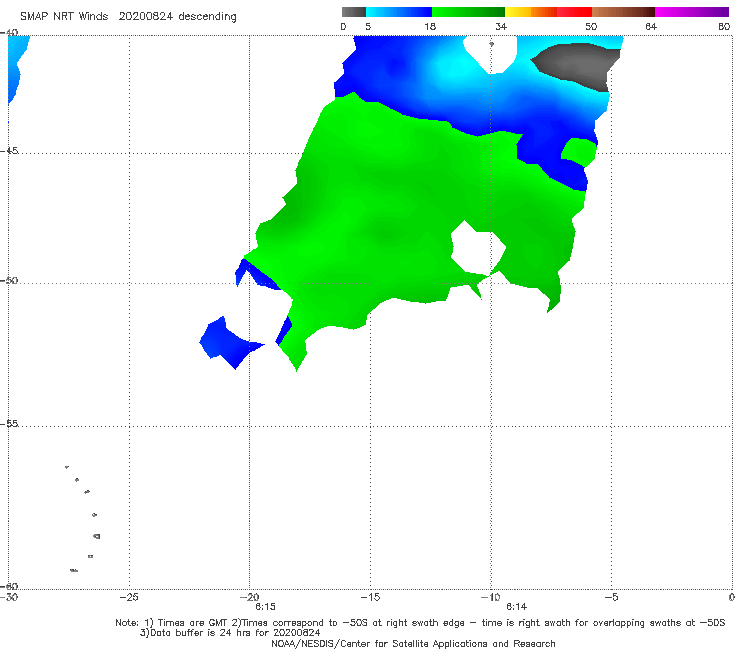Click the small green patch surrounded by blue
The width and height of the screenshot is (740, 650).
click(x=579, y=152)
